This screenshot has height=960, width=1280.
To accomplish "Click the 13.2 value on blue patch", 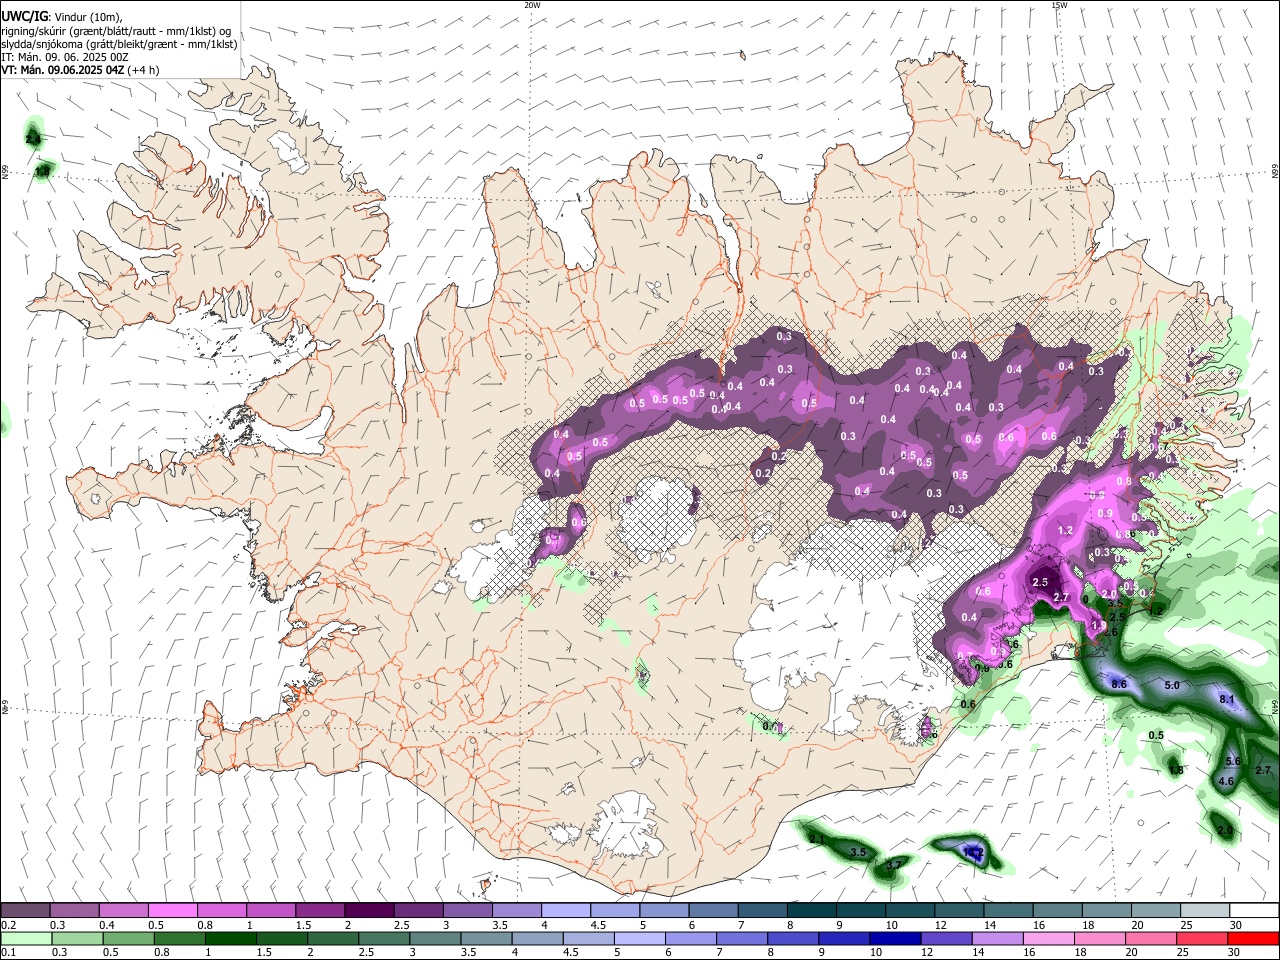I will pyautogui.click(x=973, y=852).
